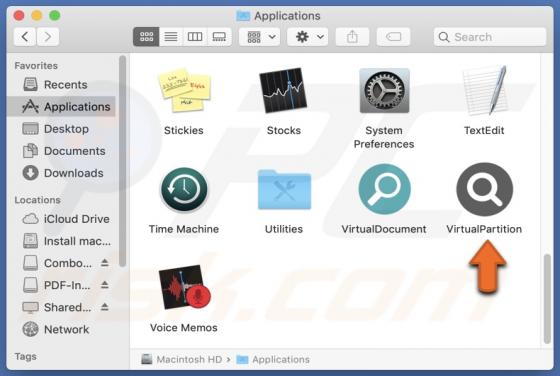The width and height of the screenshot is (560, 376).
Task: Open iCloud Drive in the sidebar
Action: [x=61, y=219]
